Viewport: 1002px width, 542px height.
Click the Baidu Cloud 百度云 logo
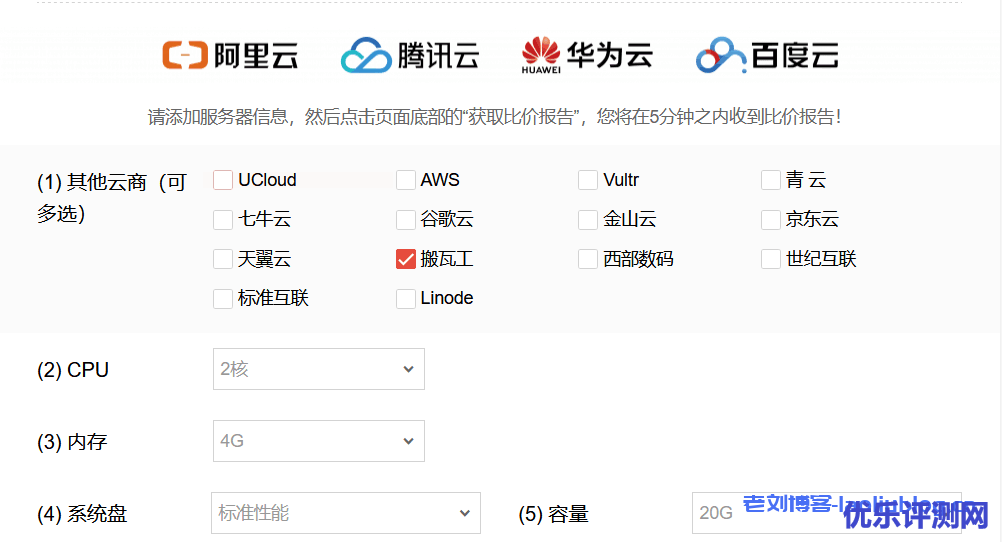click(x=767, y=55)
